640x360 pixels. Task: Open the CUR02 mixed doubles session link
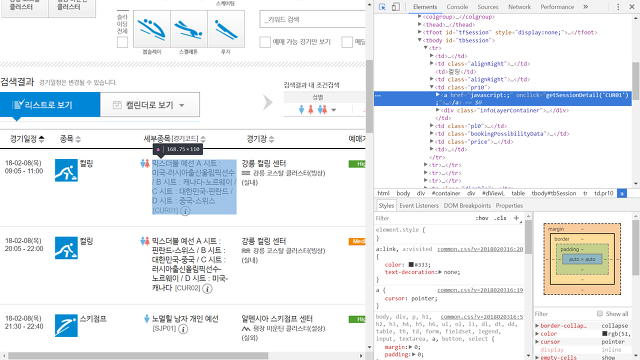(x=190, y=264)
